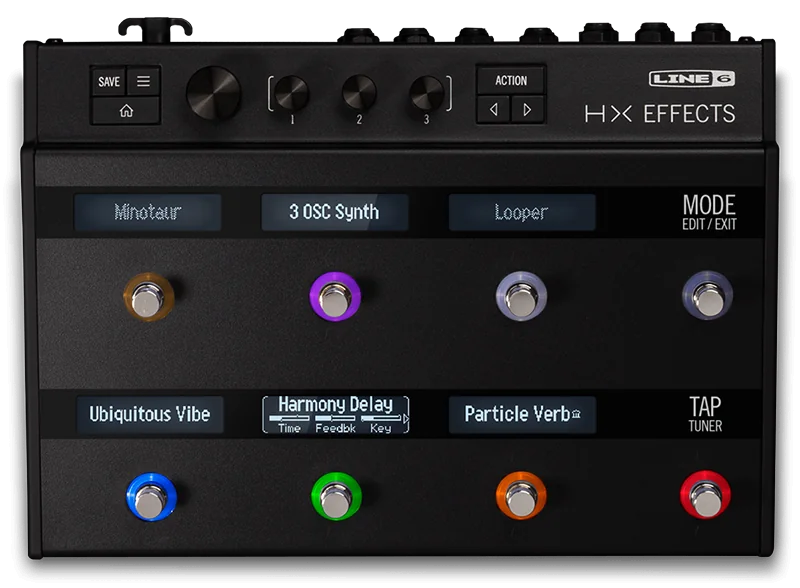This screenshot has height=588, width=800.
Task: Toggle the green Harmony Delay footswitch
Action: (x=336, y=496)
